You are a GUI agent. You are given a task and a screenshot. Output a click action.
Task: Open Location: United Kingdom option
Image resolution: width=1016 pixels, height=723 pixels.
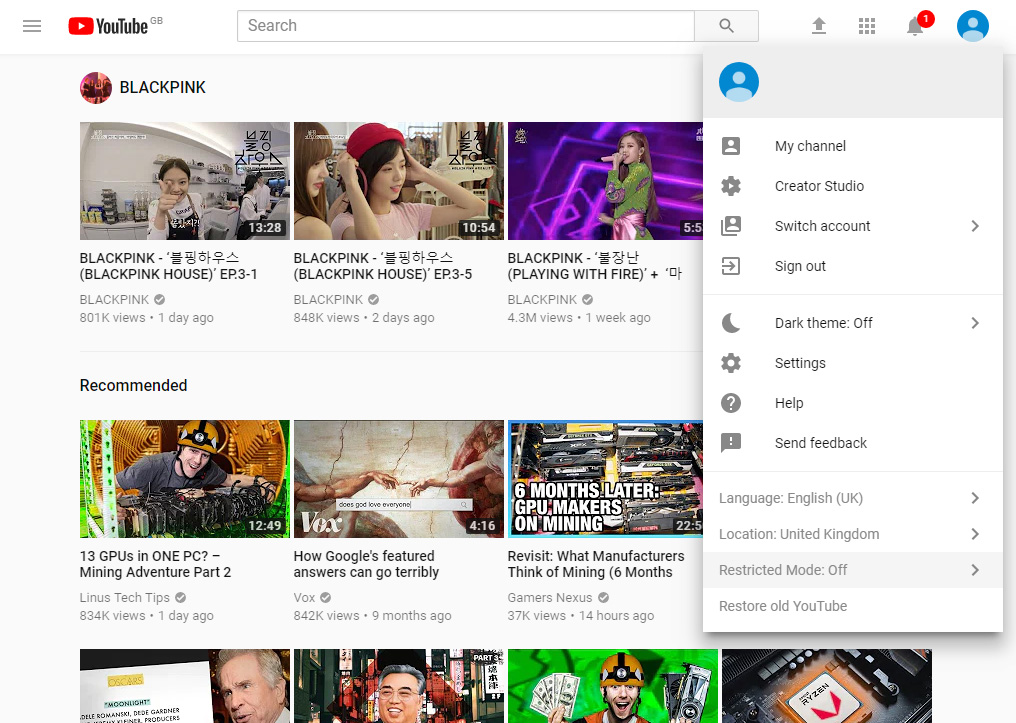(x=853, y=534)
